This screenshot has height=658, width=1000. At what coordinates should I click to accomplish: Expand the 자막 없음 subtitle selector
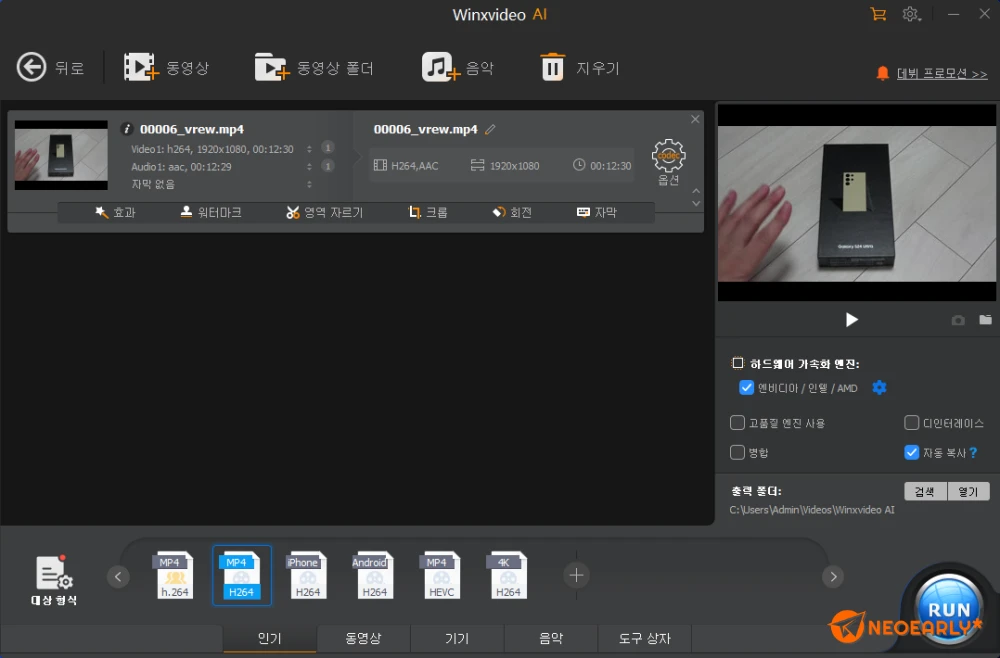coord(309,184)
